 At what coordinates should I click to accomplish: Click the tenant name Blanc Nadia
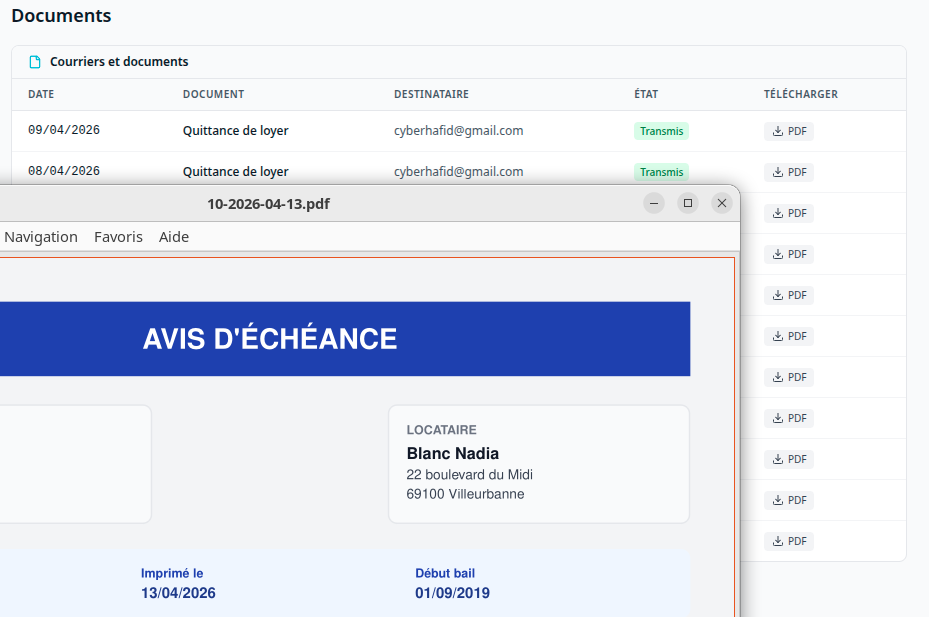453,453
